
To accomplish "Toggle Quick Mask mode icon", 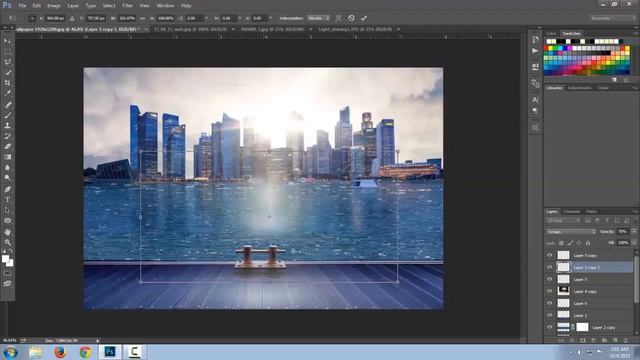I will [x=7, y=273].
